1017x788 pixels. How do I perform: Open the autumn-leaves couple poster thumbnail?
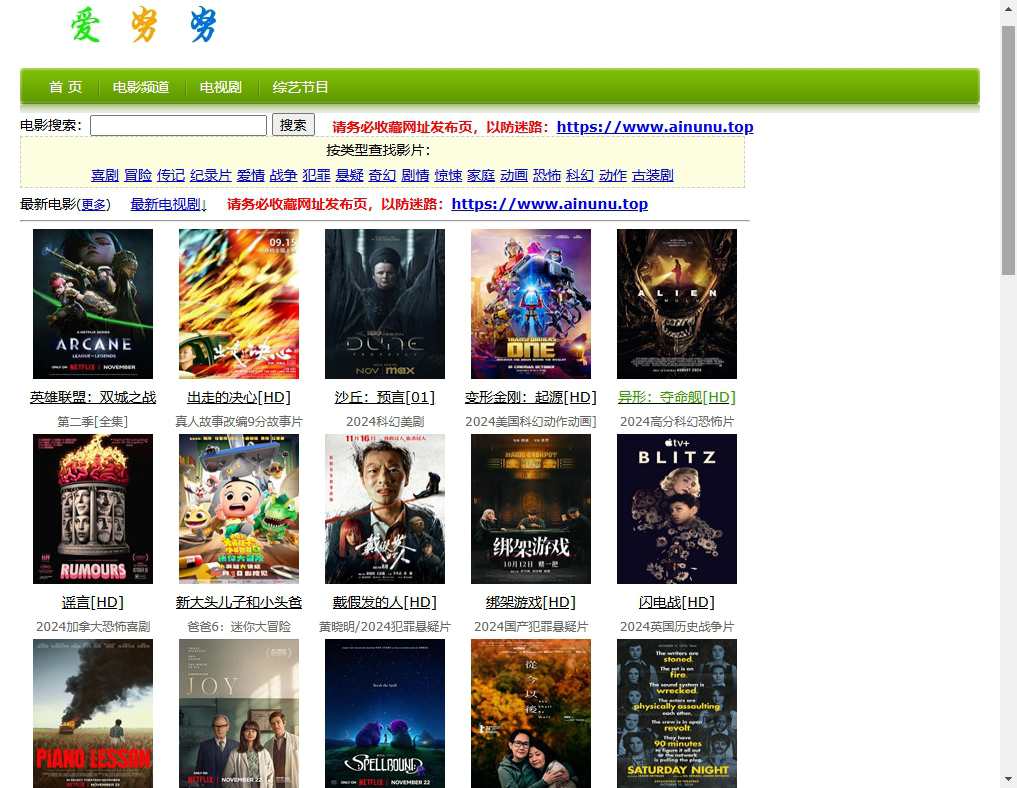point(531,713)
